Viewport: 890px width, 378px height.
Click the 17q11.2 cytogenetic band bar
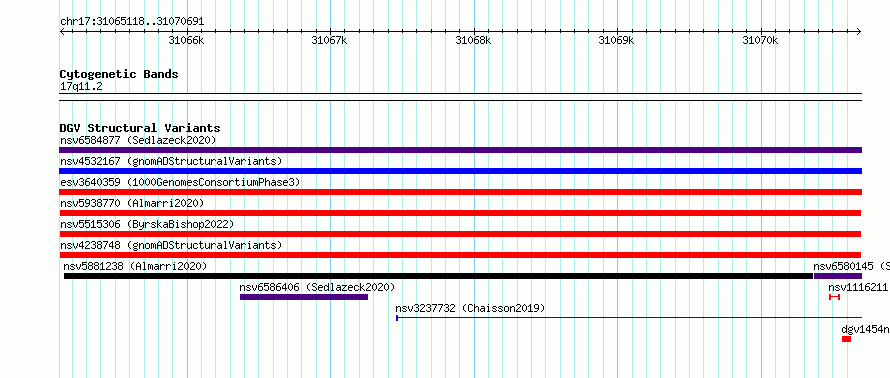tap(460, 97)
